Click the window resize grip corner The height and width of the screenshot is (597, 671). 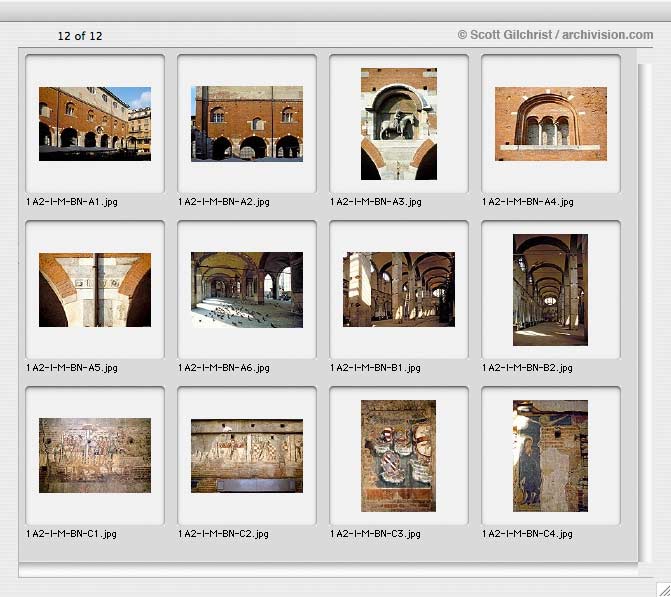coord(663,590)
